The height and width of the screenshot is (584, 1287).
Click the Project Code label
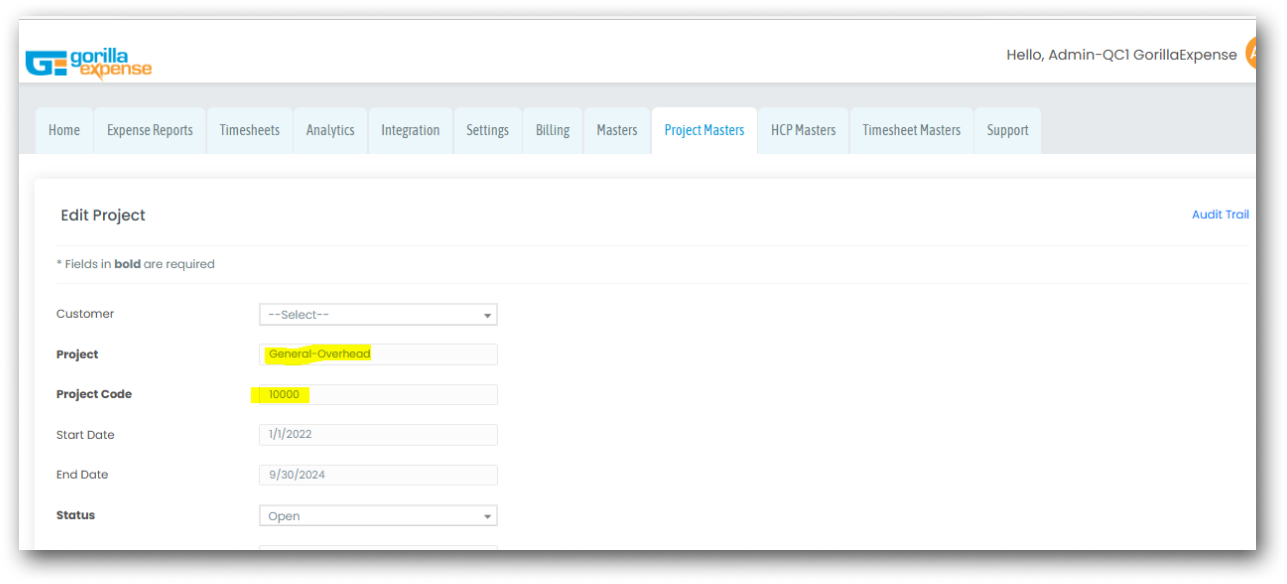[x=94, y=394]
